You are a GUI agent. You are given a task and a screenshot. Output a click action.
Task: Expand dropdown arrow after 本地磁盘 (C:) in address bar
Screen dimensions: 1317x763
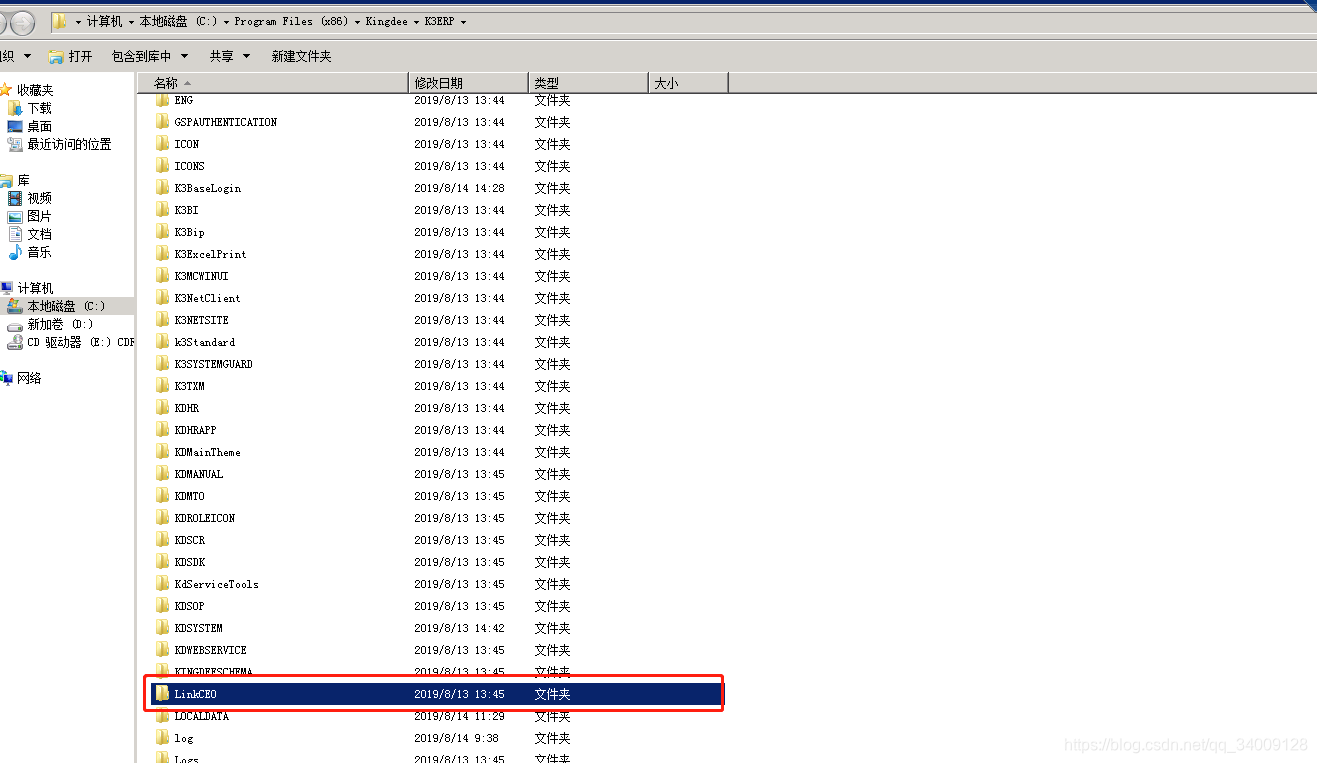[x=226, y=21]
